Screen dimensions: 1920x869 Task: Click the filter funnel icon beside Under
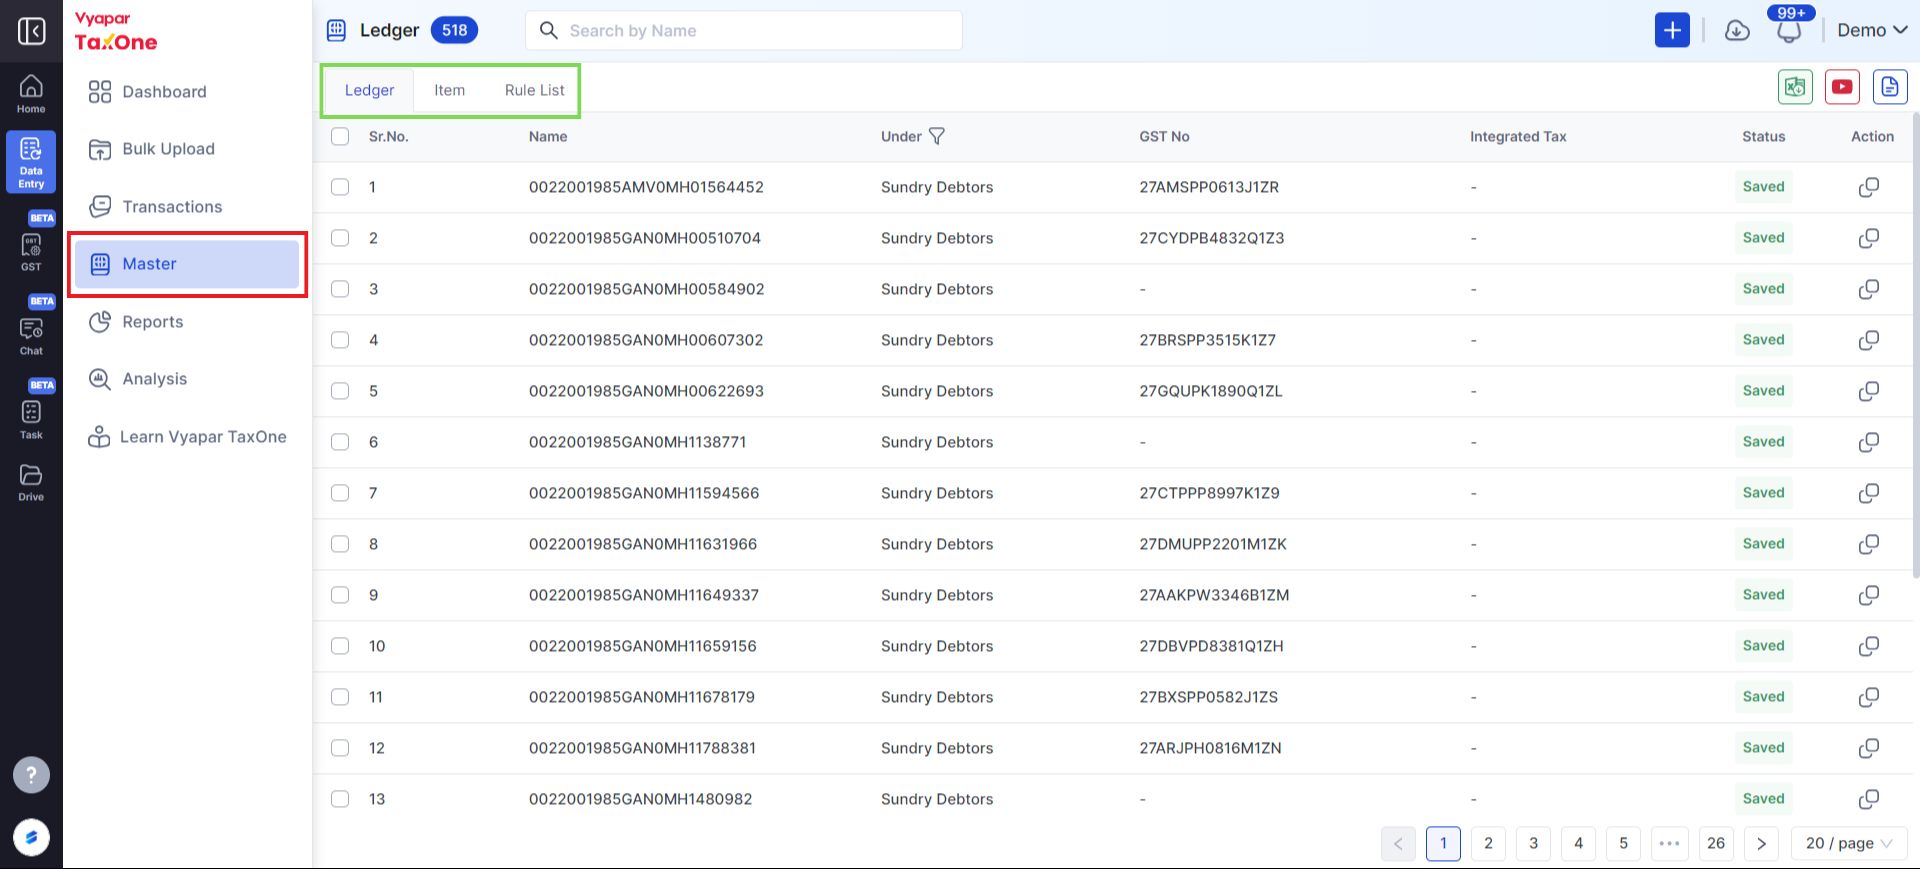936,136
